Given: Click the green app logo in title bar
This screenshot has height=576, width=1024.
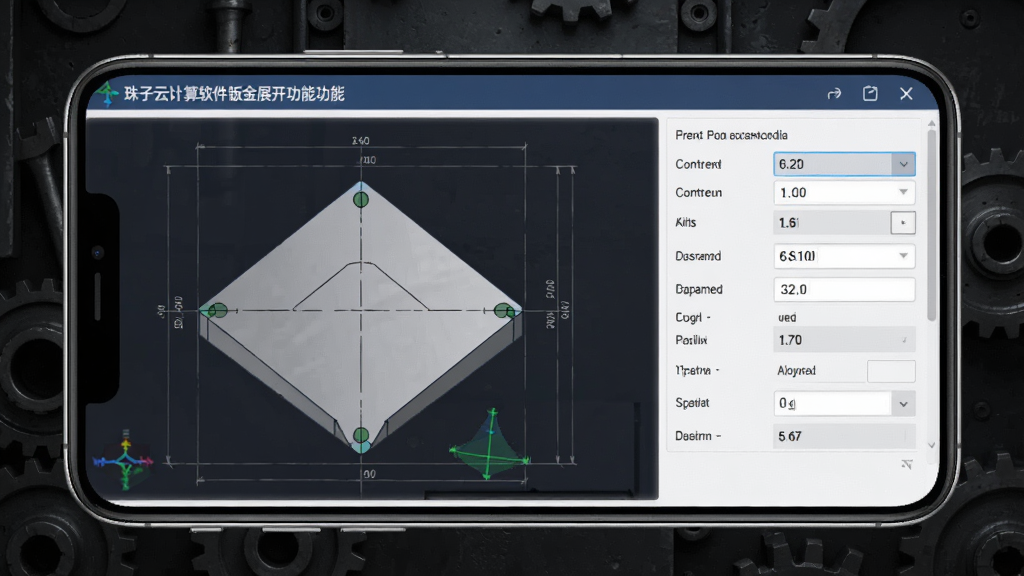Looking at the screenshot, I should pyautogui.click(x=106, y=93).
